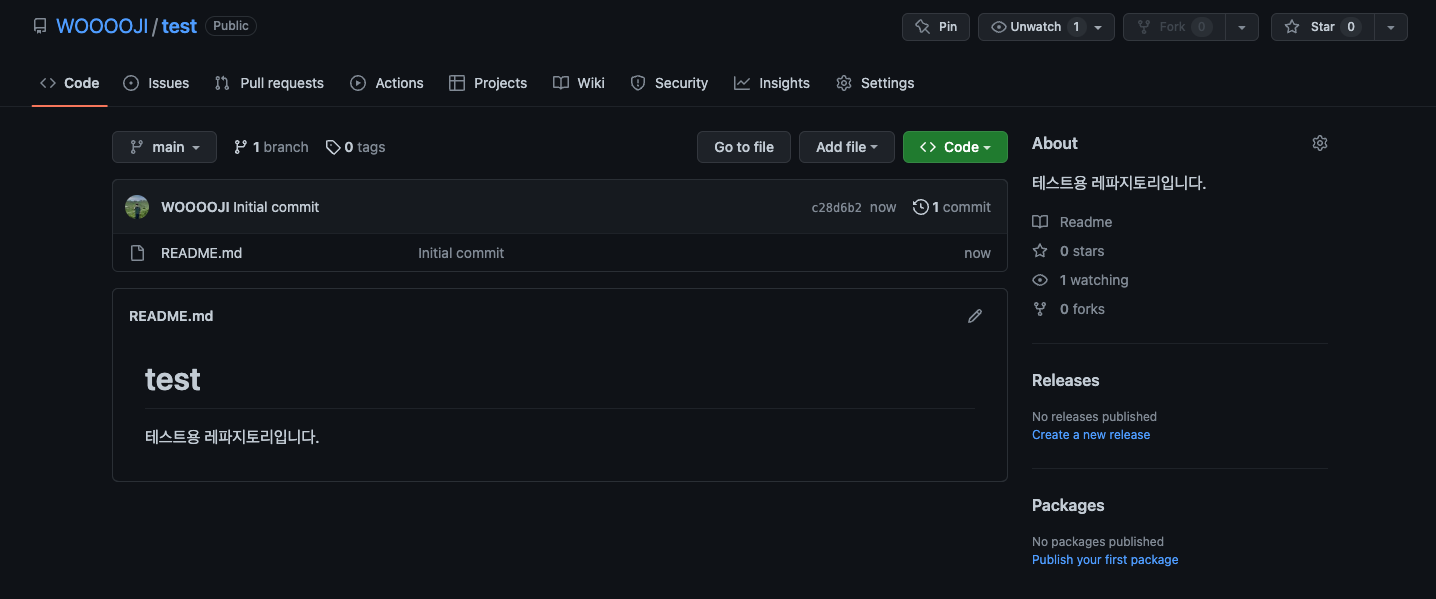Image resolution: width=1436 pixels, height=599 pixels.
Task: View the Insights tab
Action: (x=772, y=83)
